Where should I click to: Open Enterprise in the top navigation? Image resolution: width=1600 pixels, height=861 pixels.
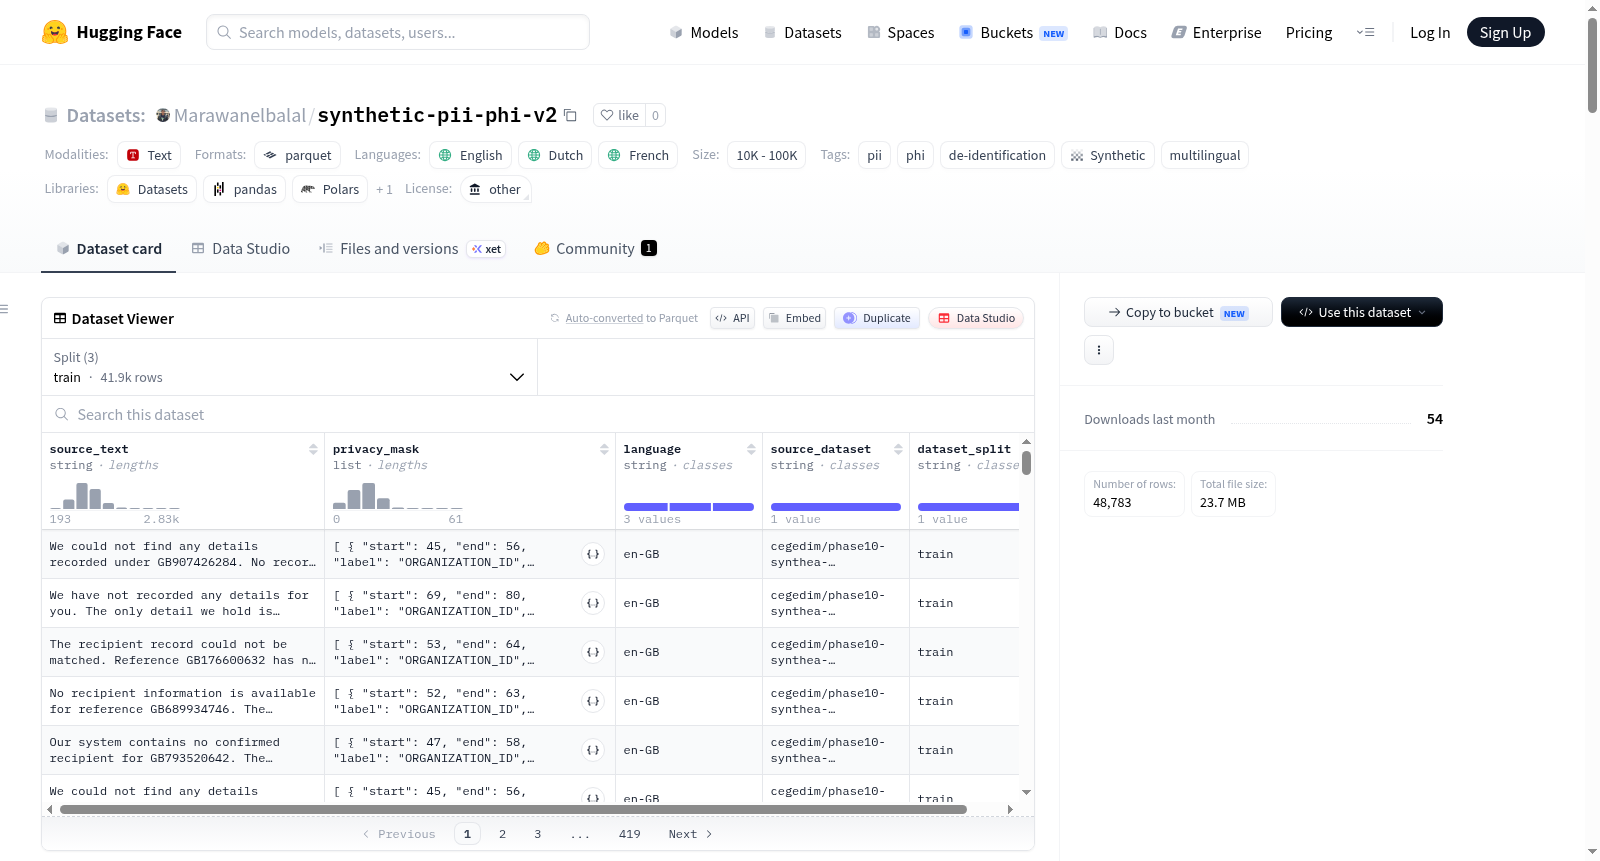click(x=1217, y=32)
